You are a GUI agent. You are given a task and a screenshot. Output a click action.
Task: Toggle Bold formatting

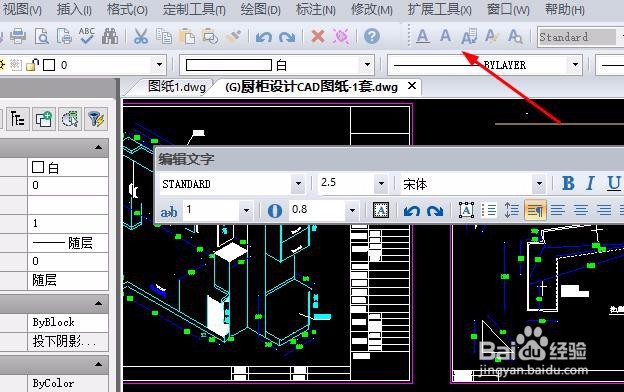(568, 183)
